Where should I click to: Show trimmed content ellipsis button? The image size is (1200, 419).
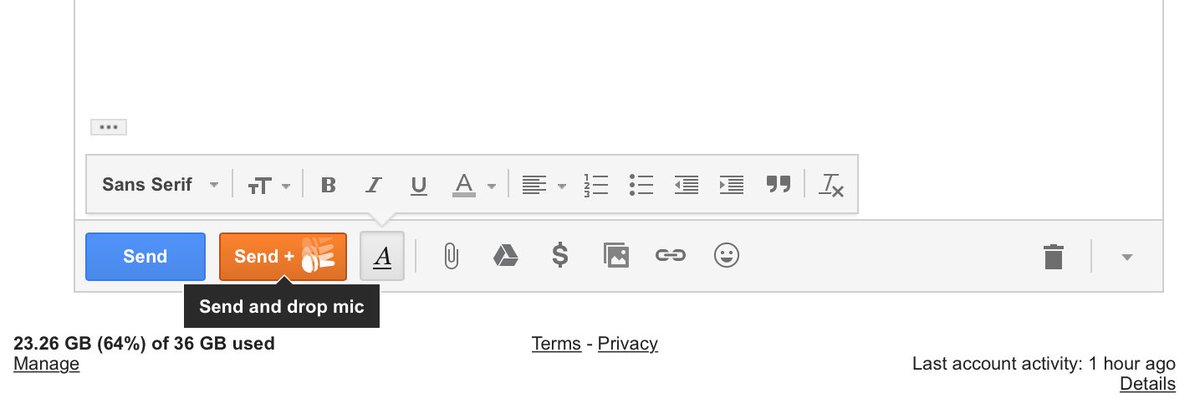[108, 127]
